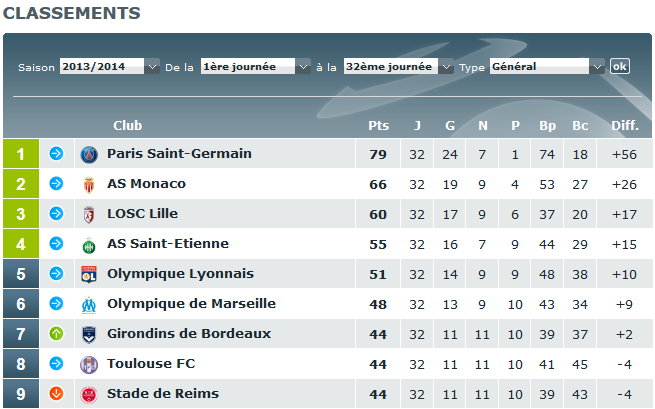Click the AS Monaco club logo
Screen dimensions: 655x409
tap(90, 184)
